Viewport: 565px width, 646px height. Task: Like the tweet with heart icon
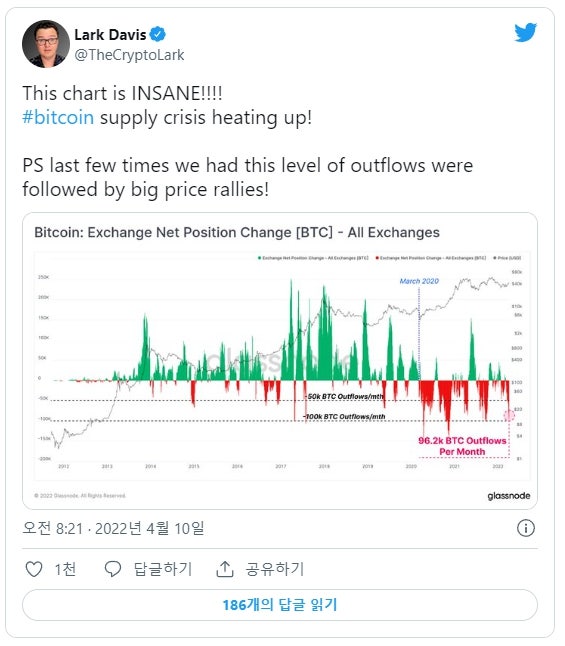pos(34,569)
